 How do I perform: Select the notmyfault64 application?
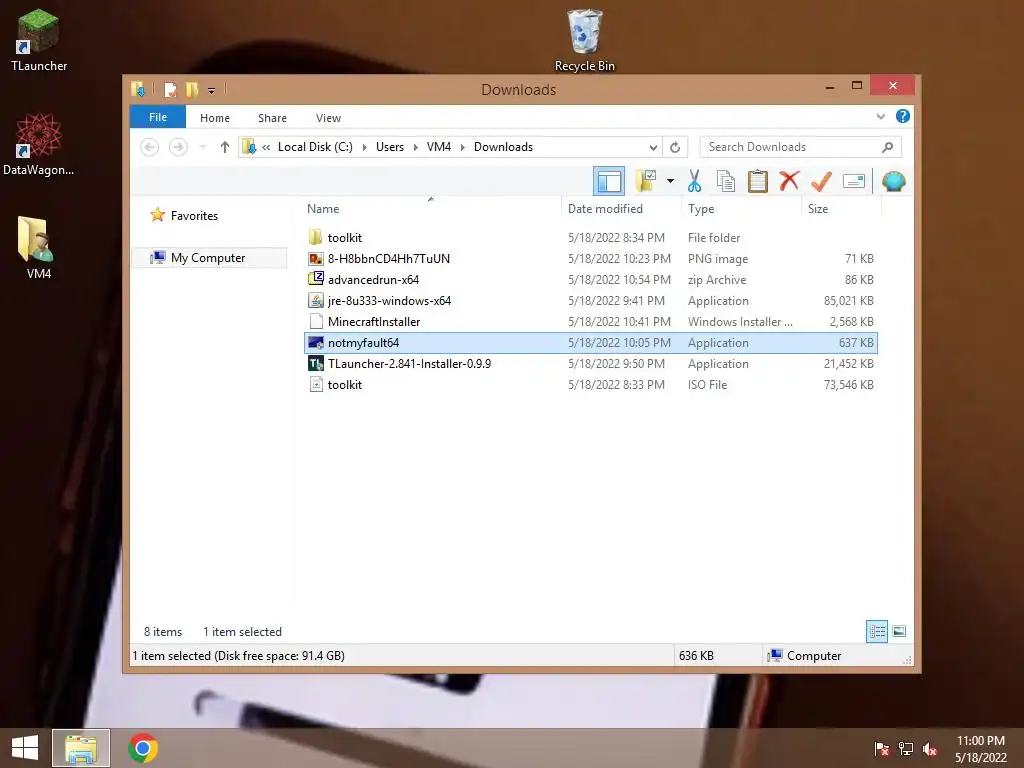[591, 343]
